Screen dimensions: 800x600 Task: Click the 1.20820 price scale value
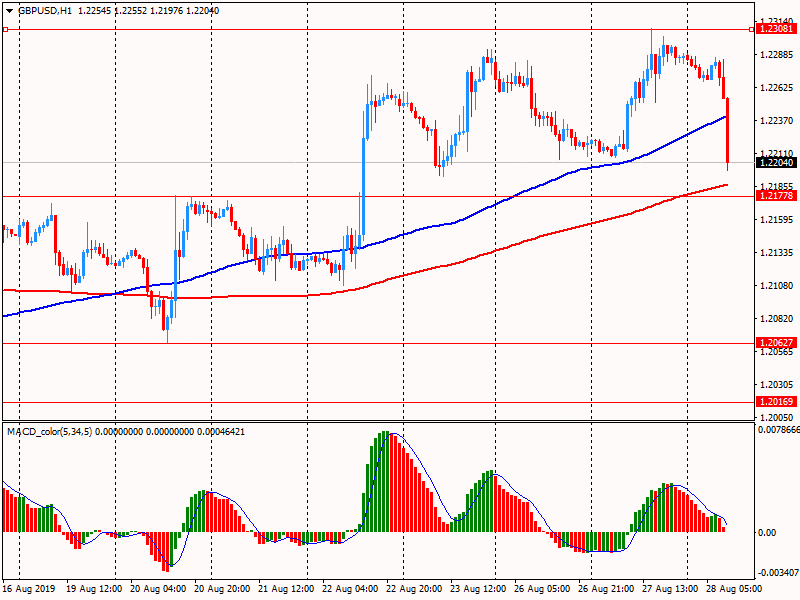pyautogui.click(x=777, y=318)
